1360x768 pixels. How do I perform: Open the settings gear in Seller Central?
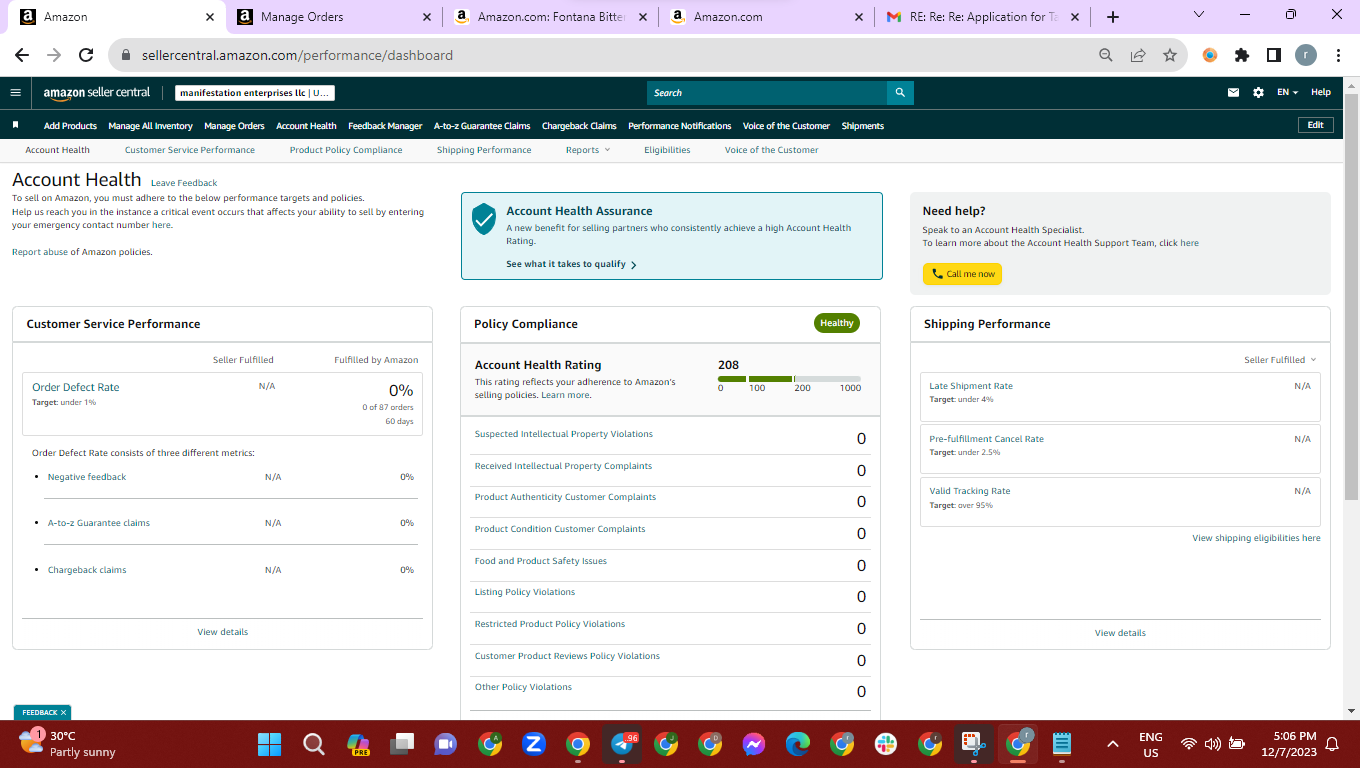pos(1258,92)
